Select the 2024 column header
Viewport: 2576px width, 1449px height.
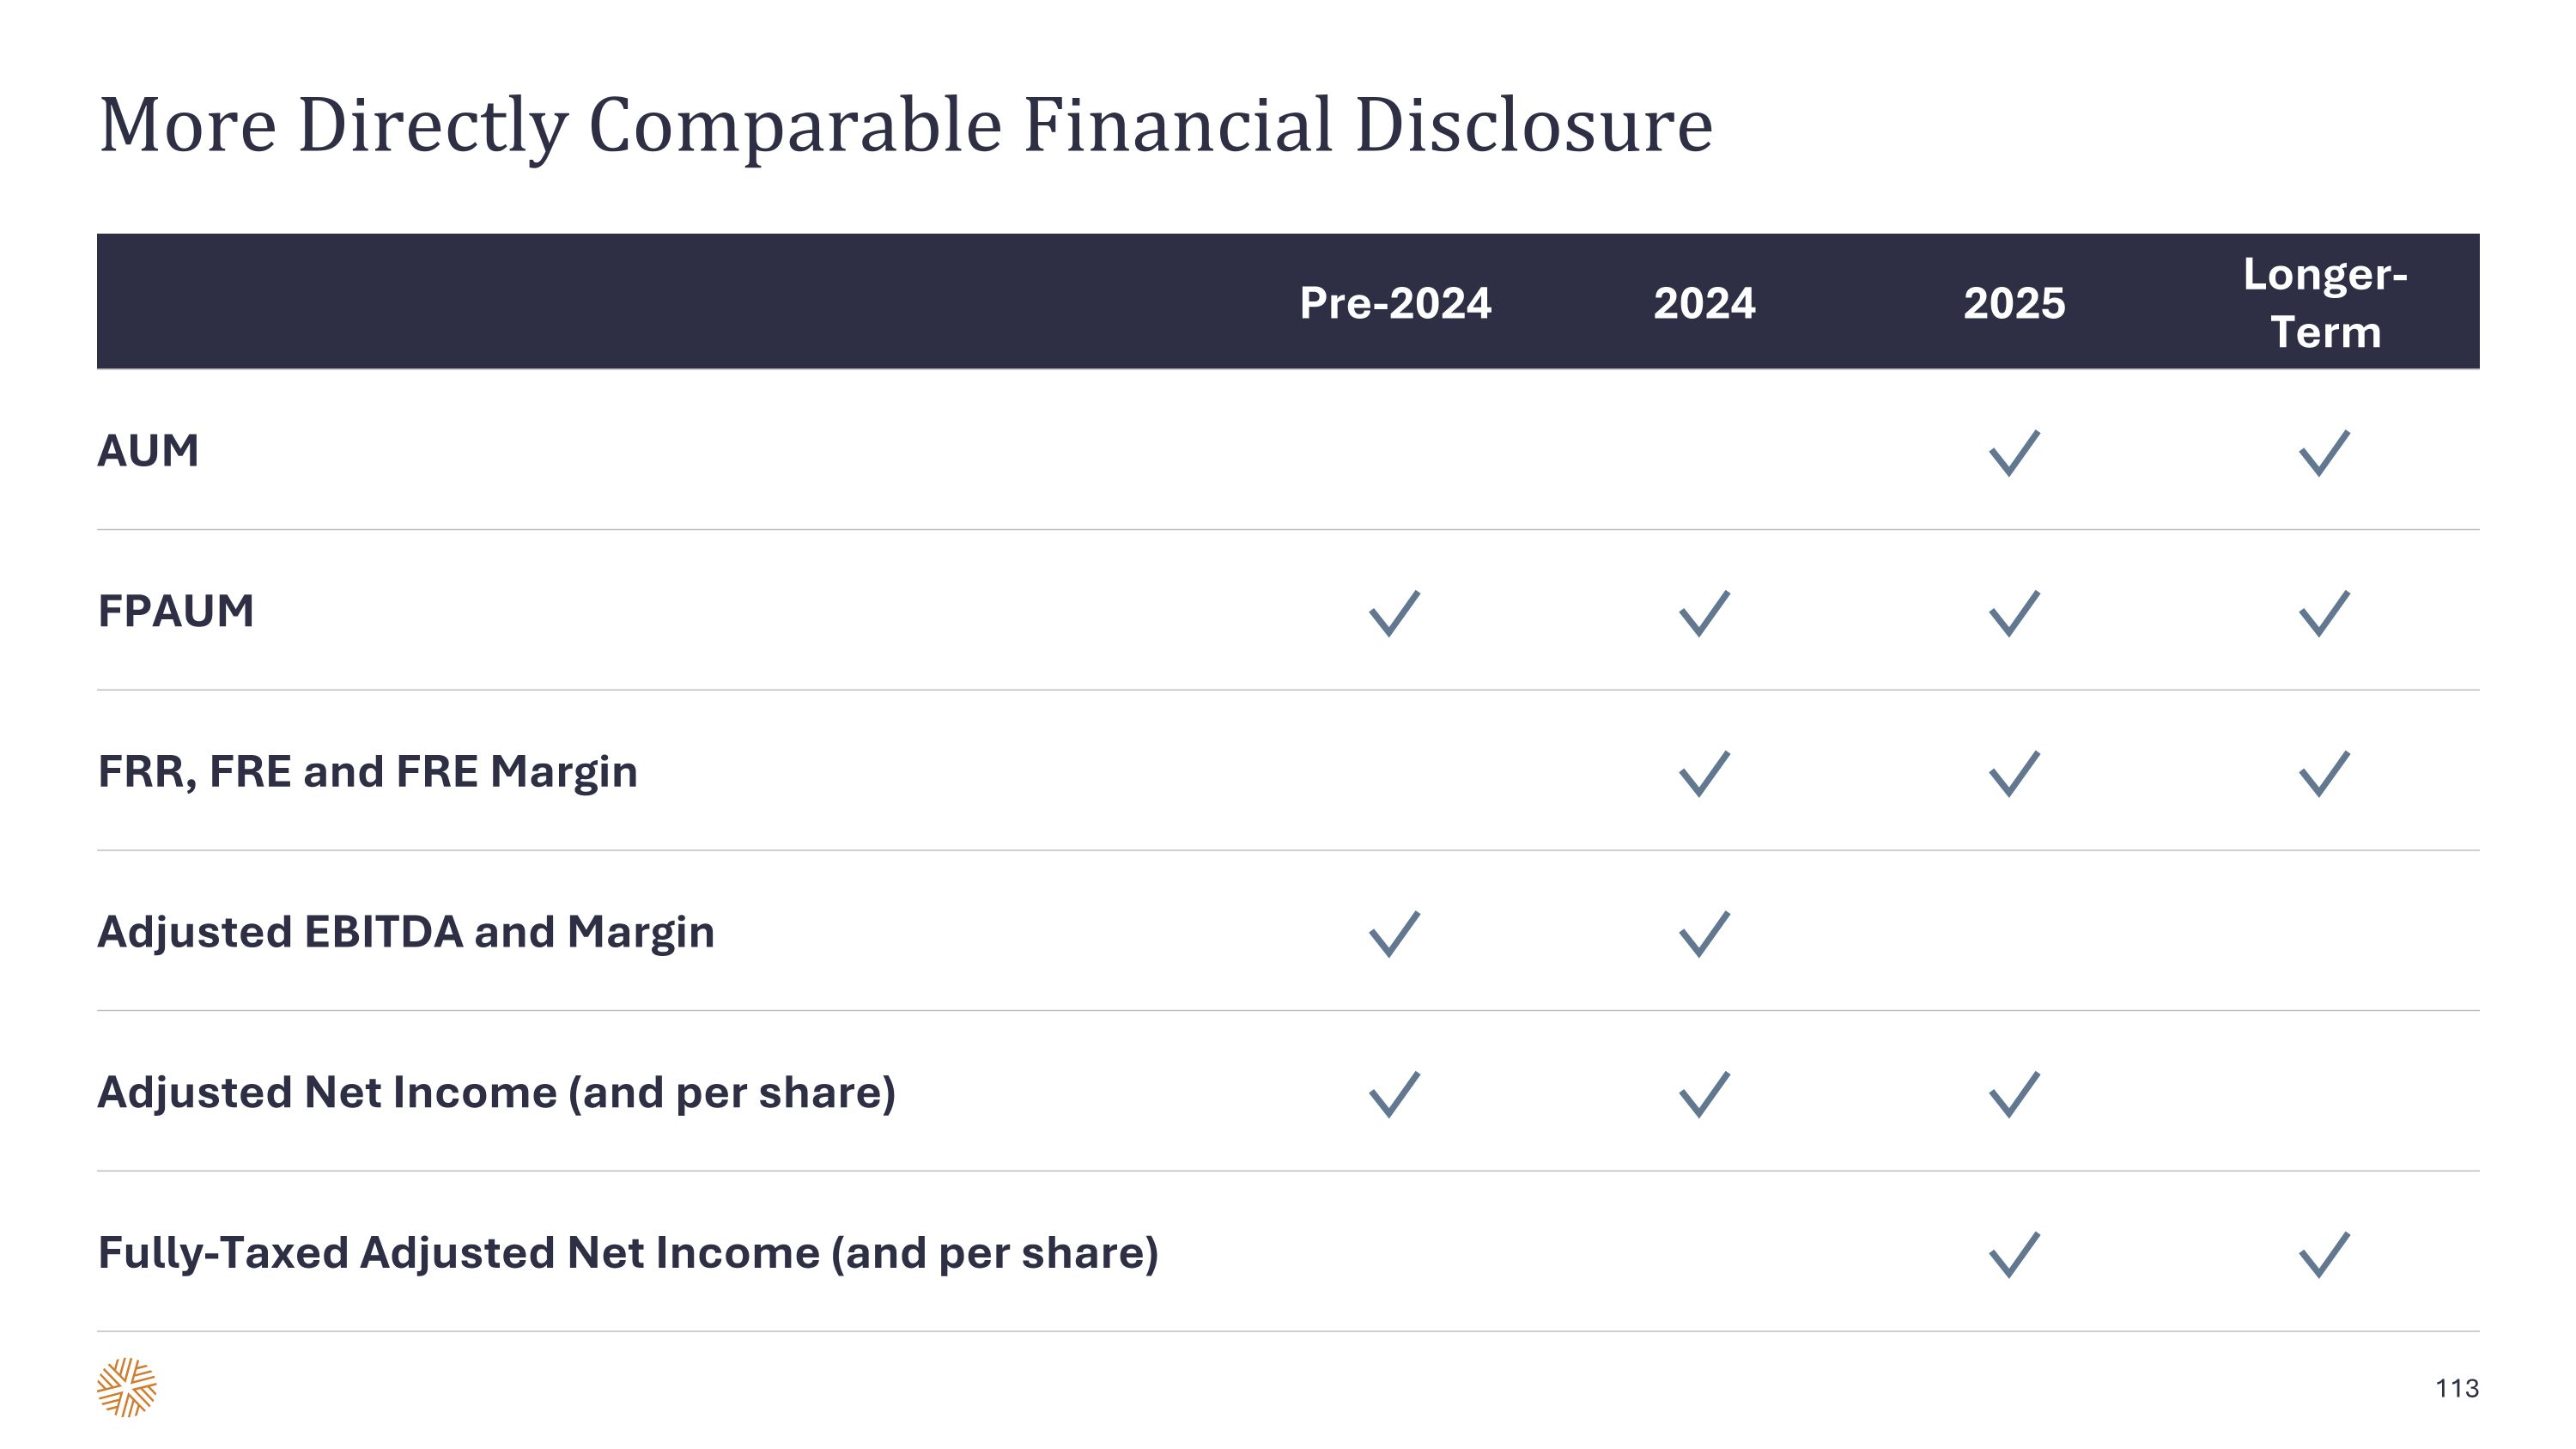tap(1704, 303)
